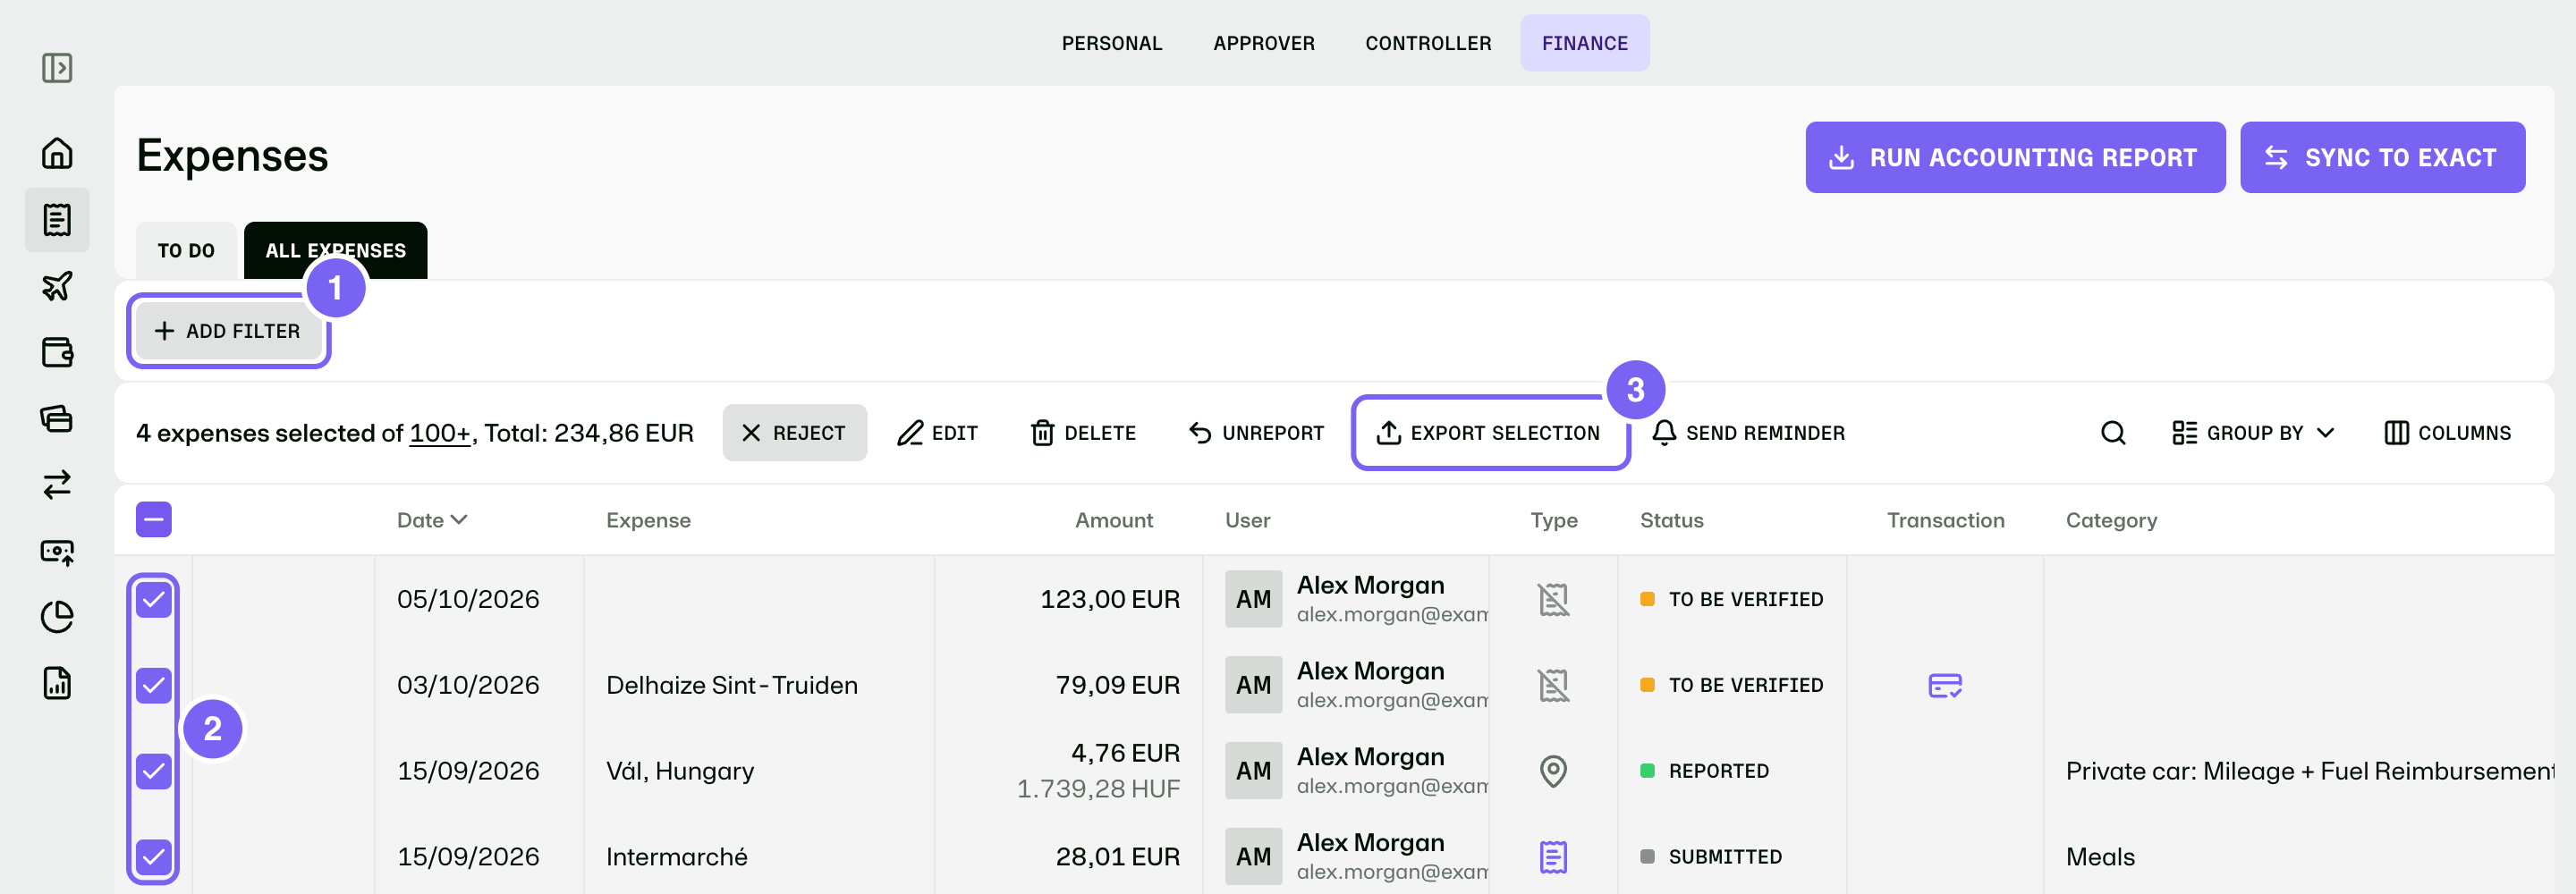This screenshot has width=2576, height=894.
Task: Delete the selected expenses
Action: pyautogui.click(x=1084, y=433)
